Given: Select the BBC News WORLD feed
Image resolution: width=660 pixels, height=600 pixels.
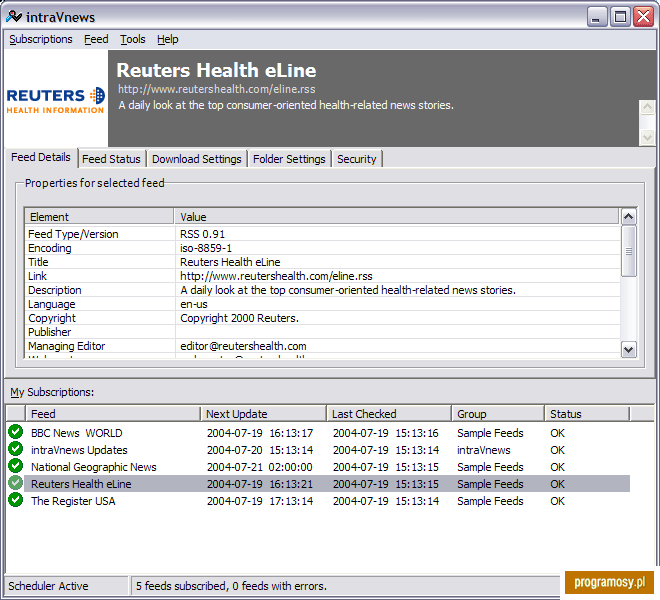Looking at the screenshot, I should 77,433.
